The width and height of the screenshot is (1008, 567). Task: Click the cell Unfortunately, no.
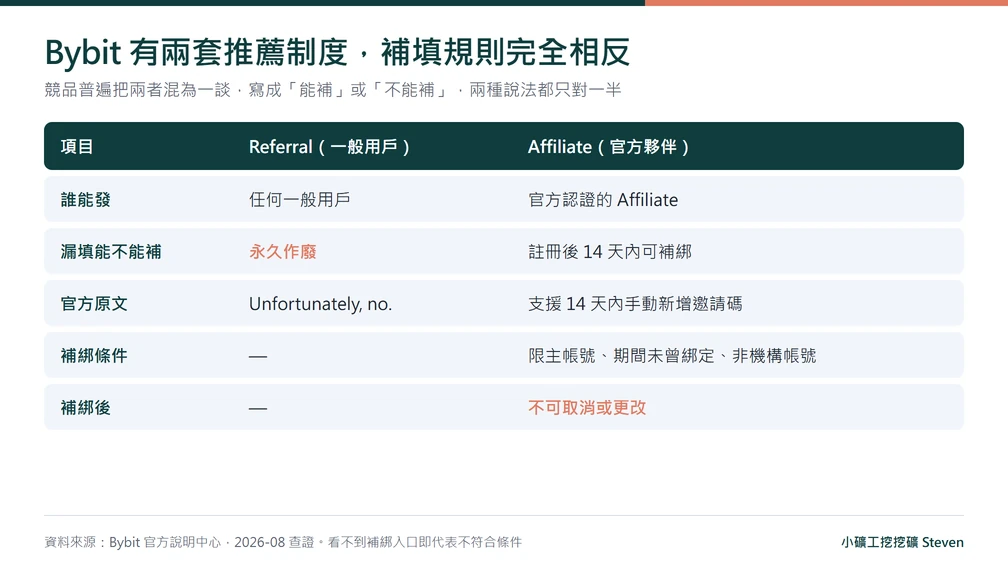tap(320, 303)
